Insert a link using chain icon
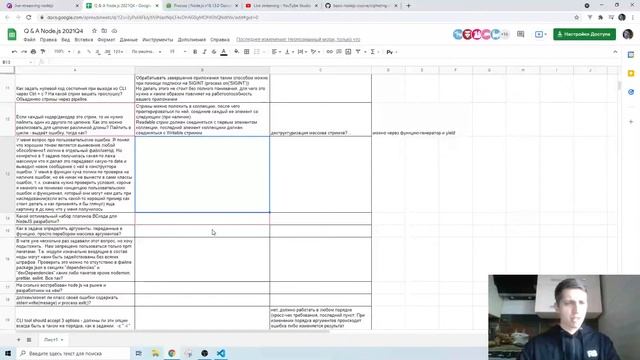 [x=329, y=52]
